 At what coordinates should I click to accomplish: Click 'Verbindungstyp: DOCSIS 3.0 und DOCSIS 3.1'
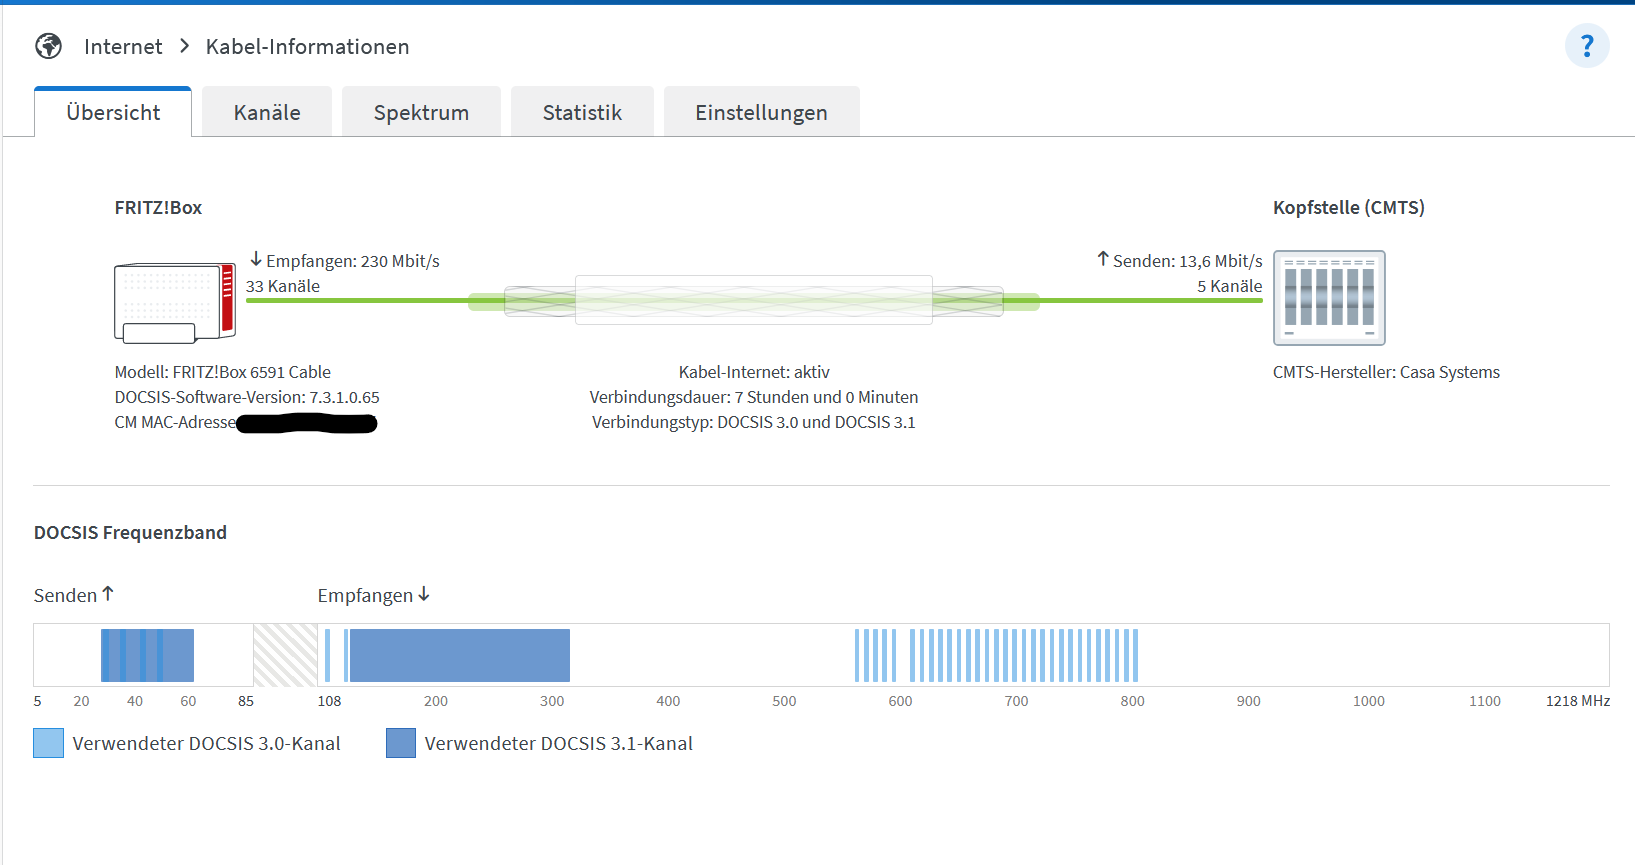point(754,422)
